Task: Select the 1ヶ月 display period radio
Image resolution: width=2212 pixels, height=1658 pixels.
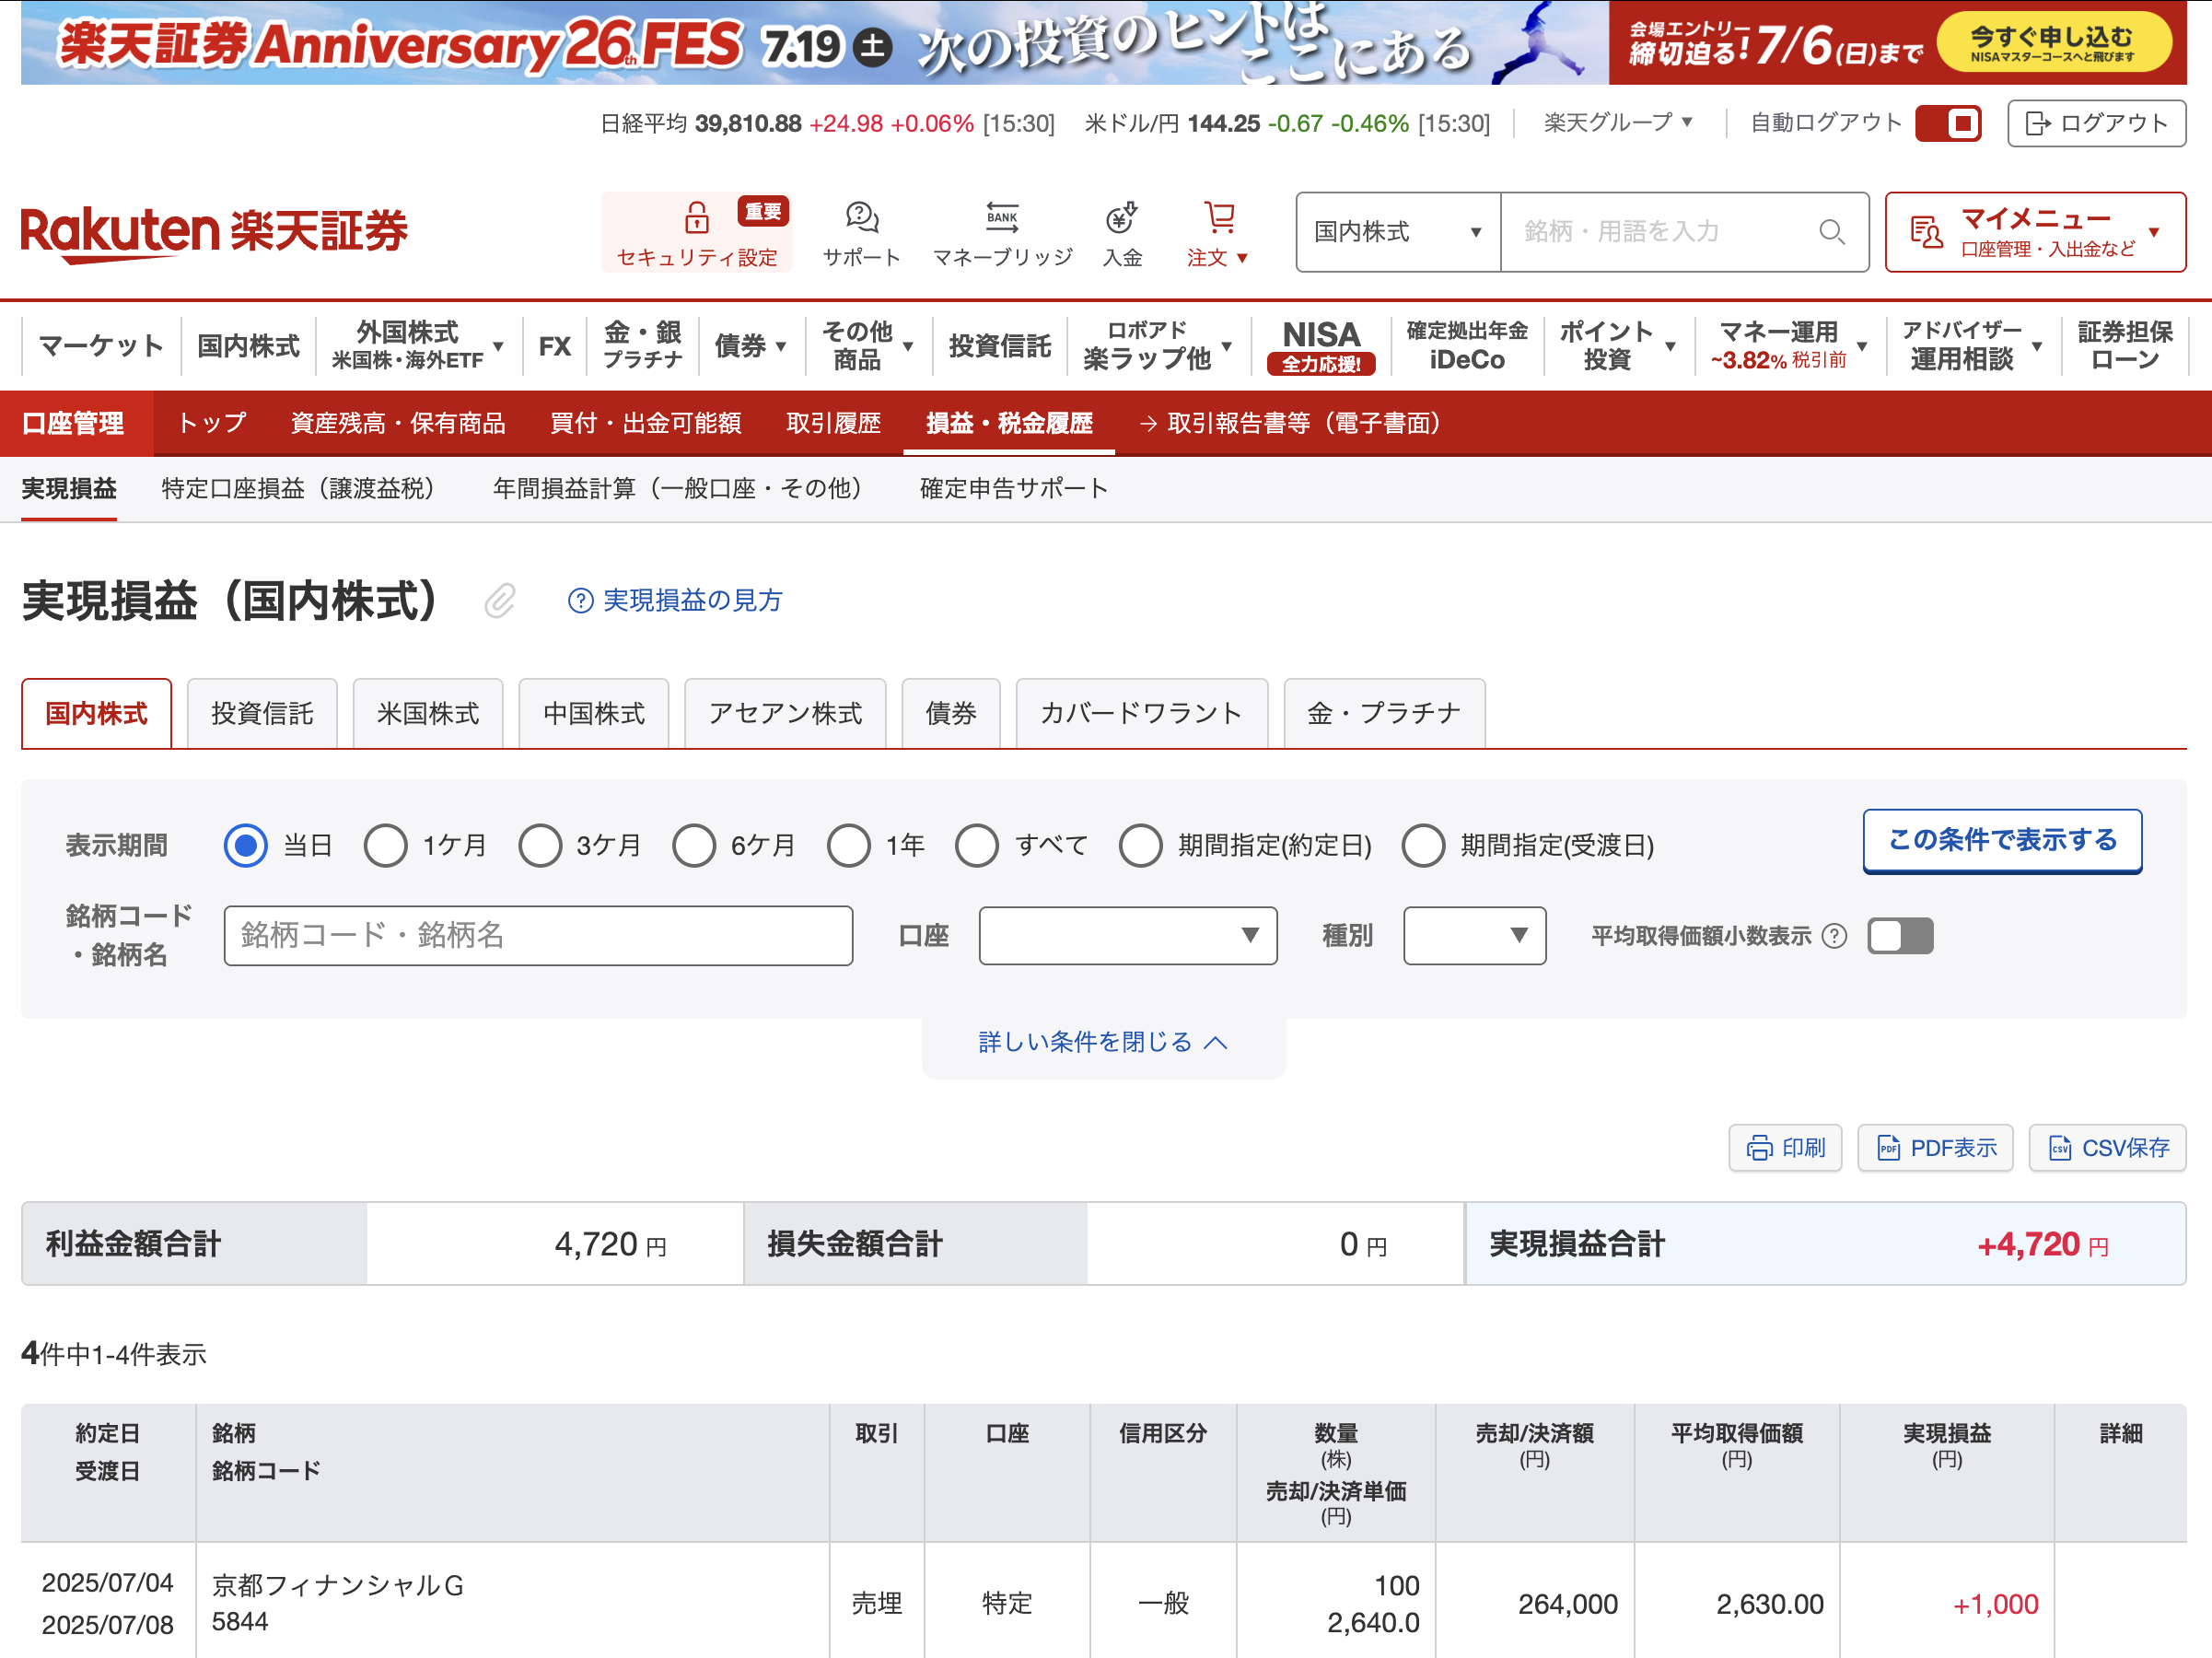Action: 385,845
